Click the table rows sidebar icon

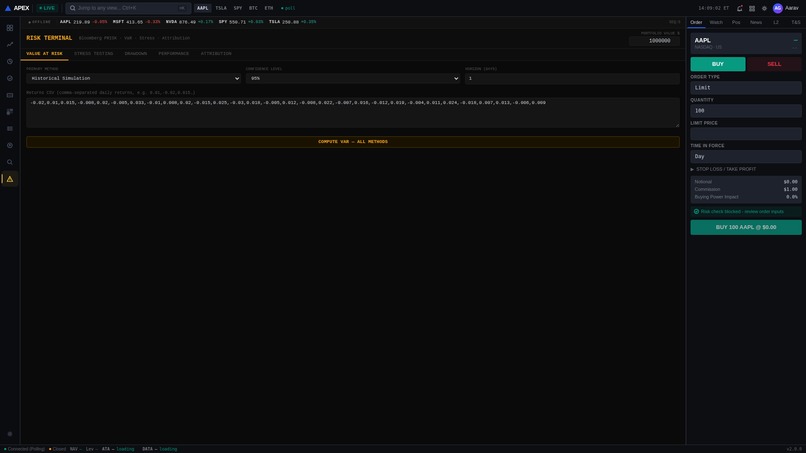click(10, 129)
